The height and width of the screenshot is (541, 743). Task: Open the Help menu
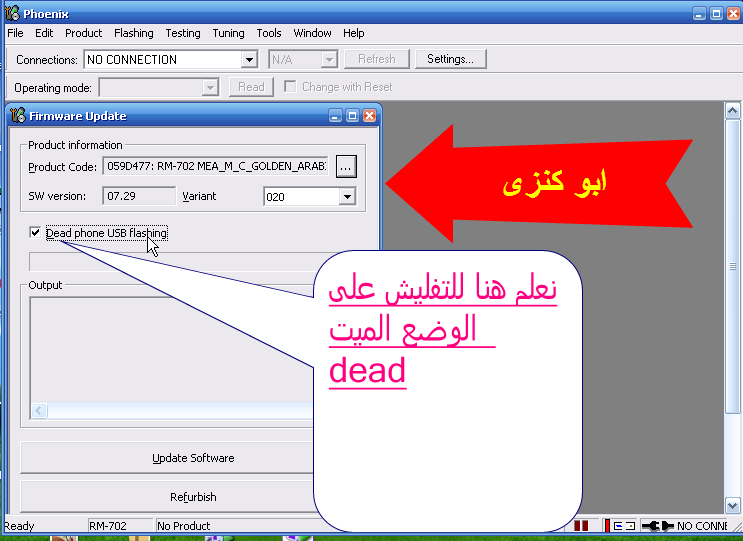click(353, 33)
